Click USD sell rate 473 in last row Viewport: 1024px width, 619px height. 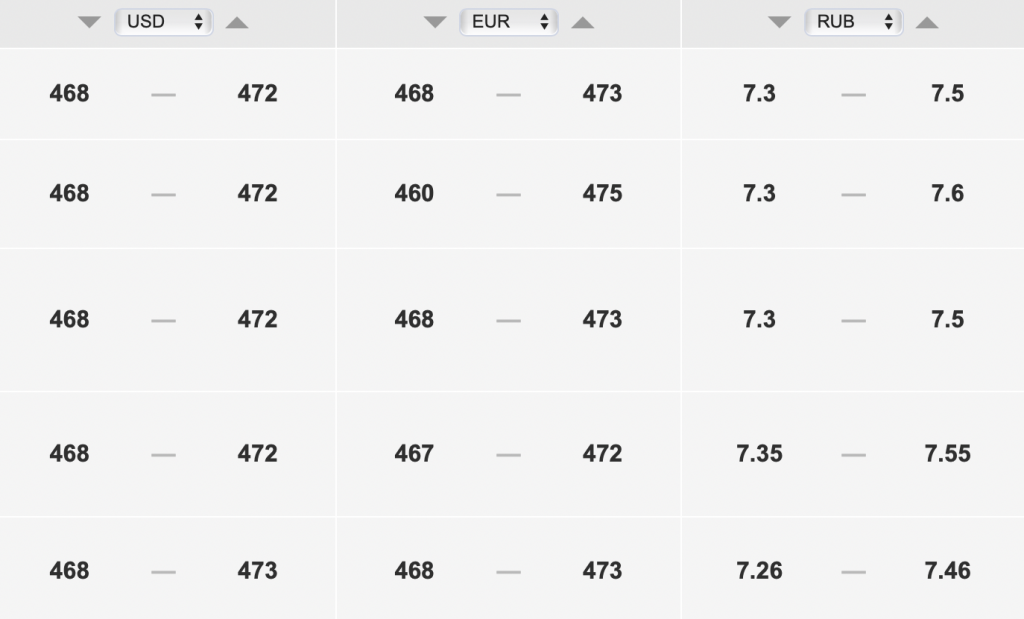257,571
